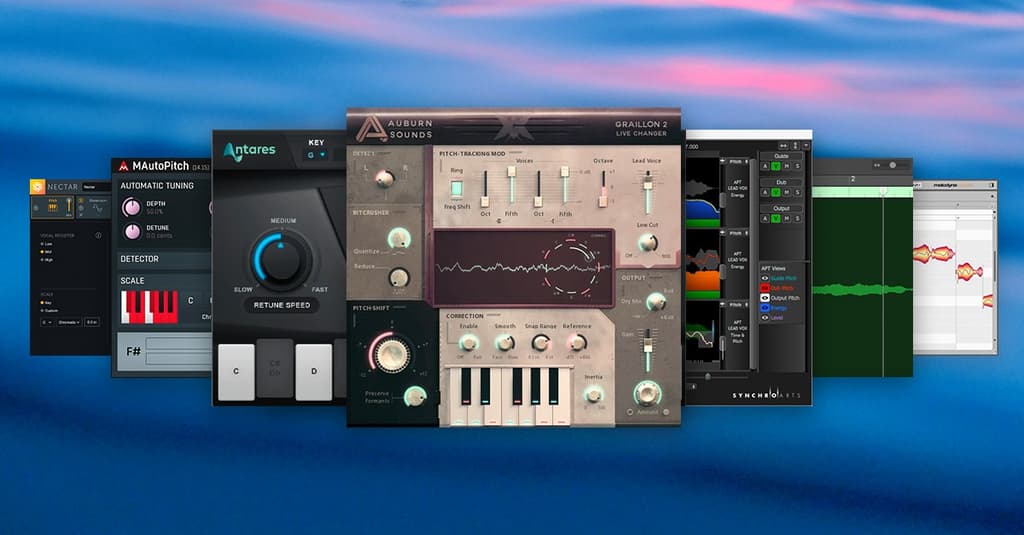The height and width of the screenshot is (535, 1024).
Task: Open the Nectar root note dropdown
Action: 47,322
